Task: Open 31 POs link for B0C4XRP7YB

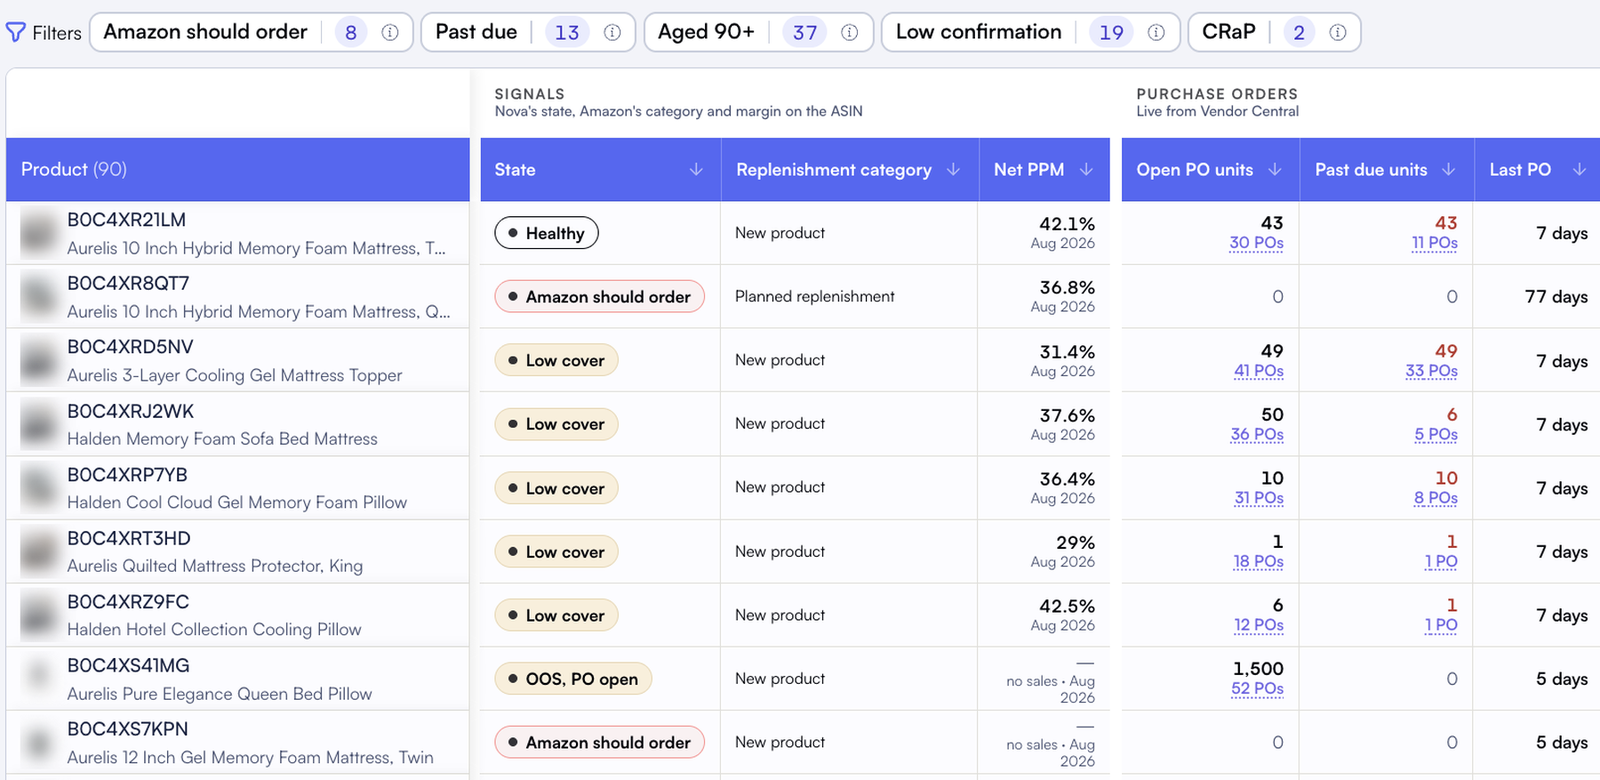Action: [x=1259, y=498]
